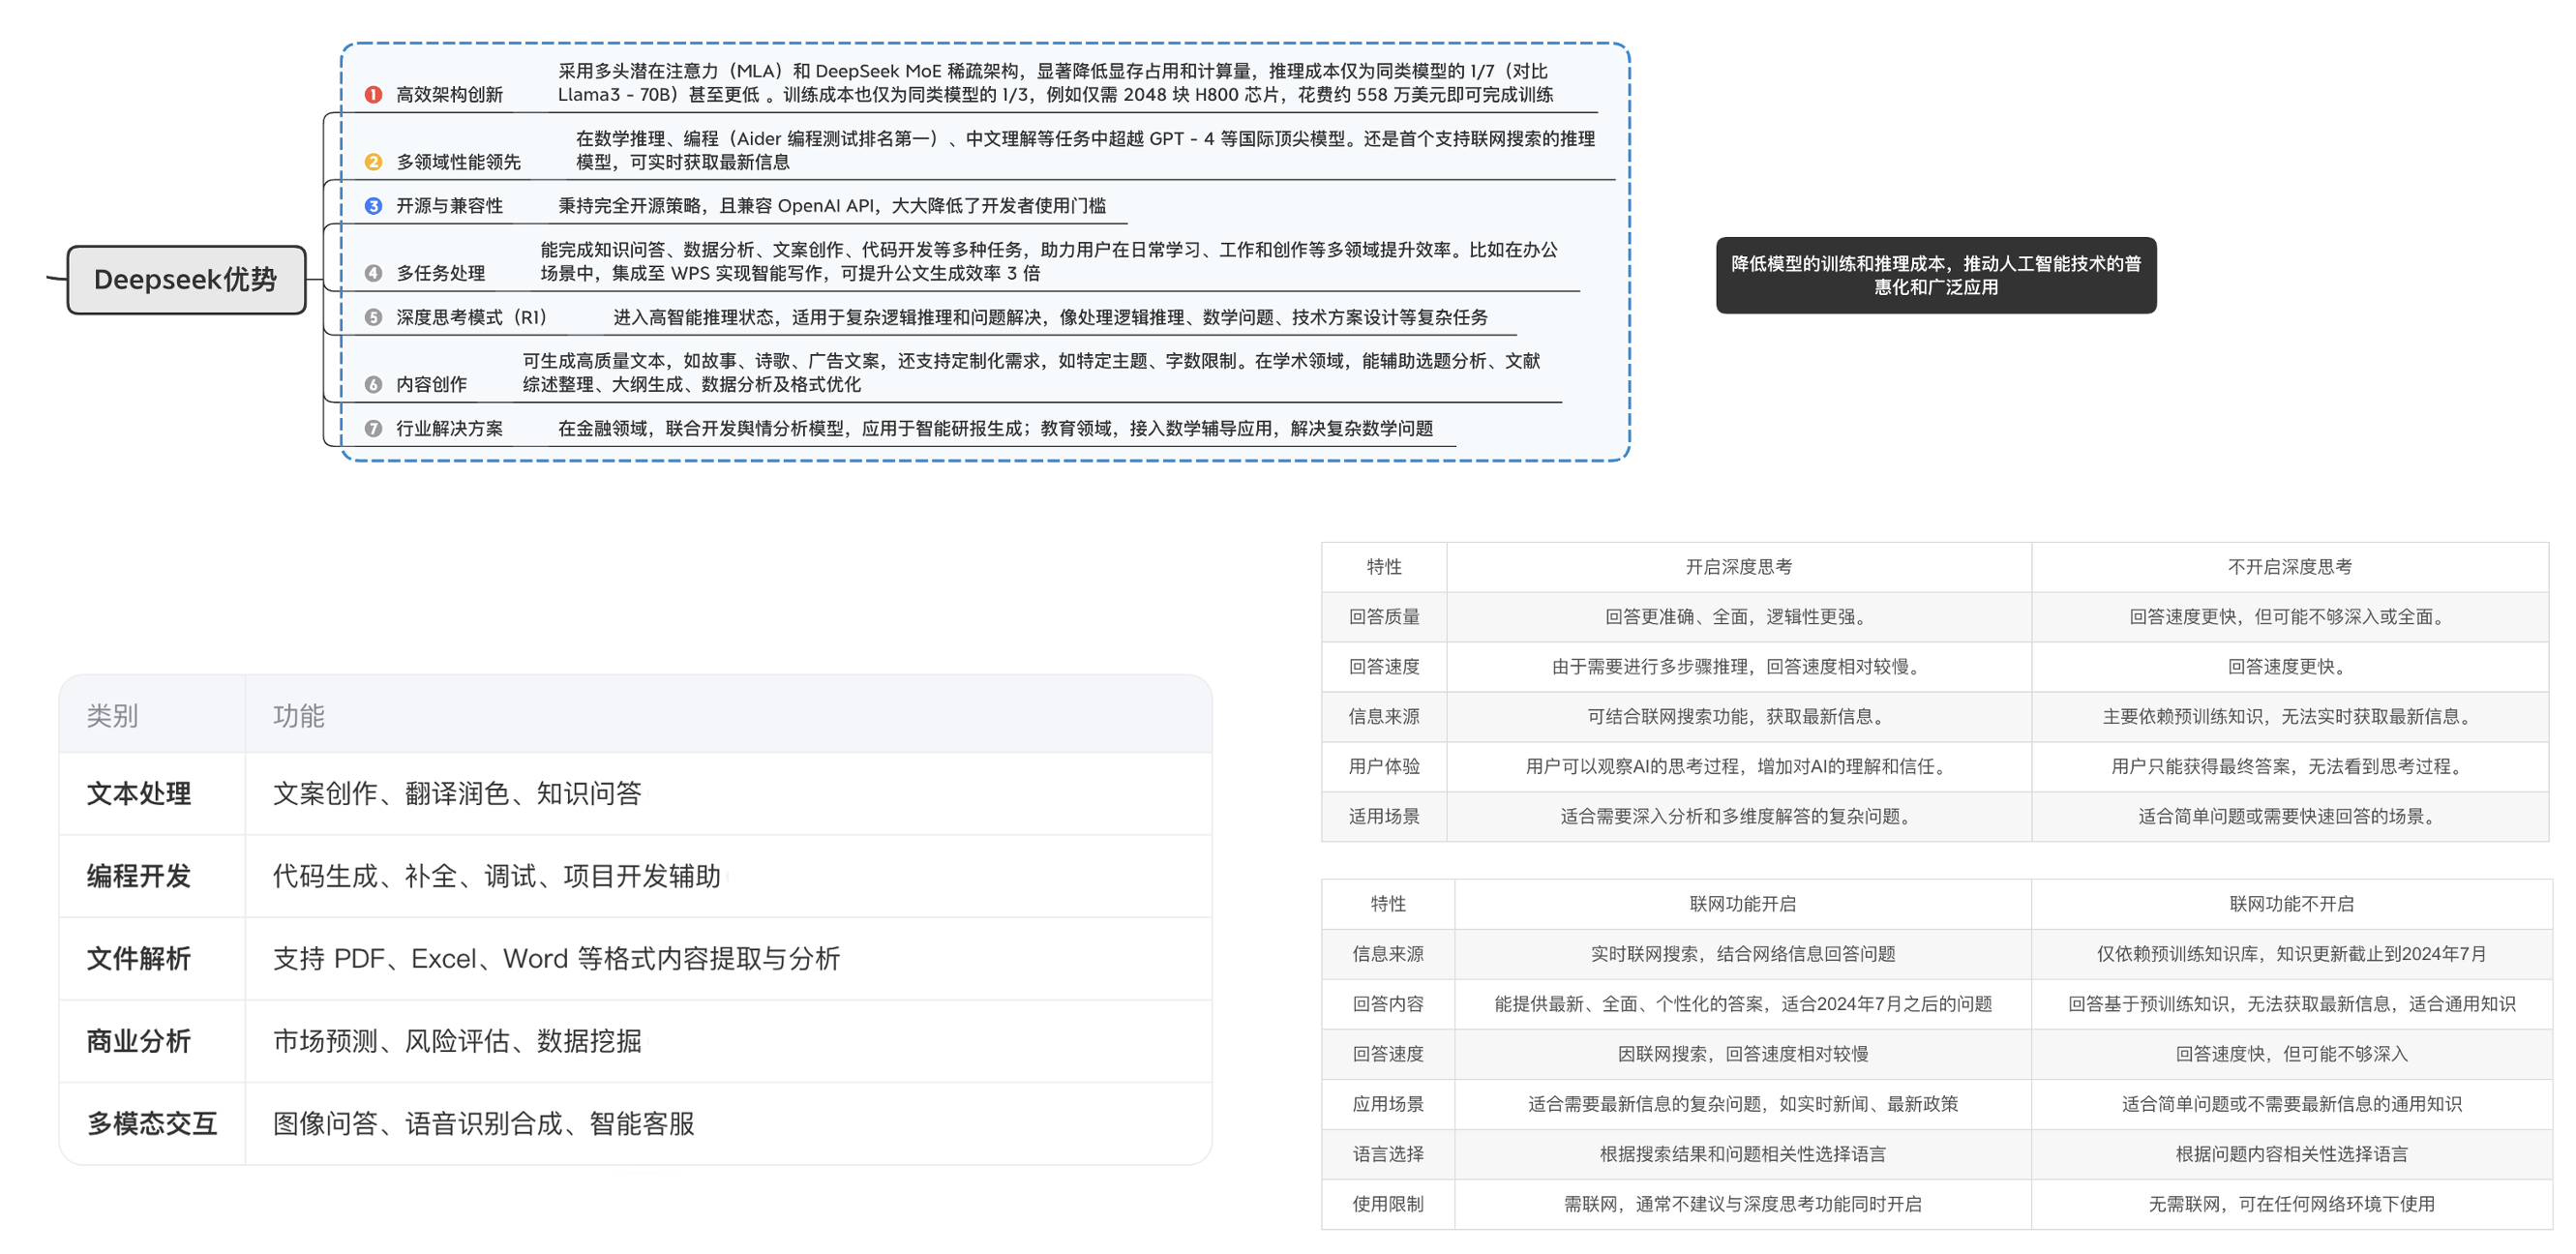This screenshot has height=1254, width=2576.
Task: Click the 联网功能不开启 column header
Action: point(2291,904)
